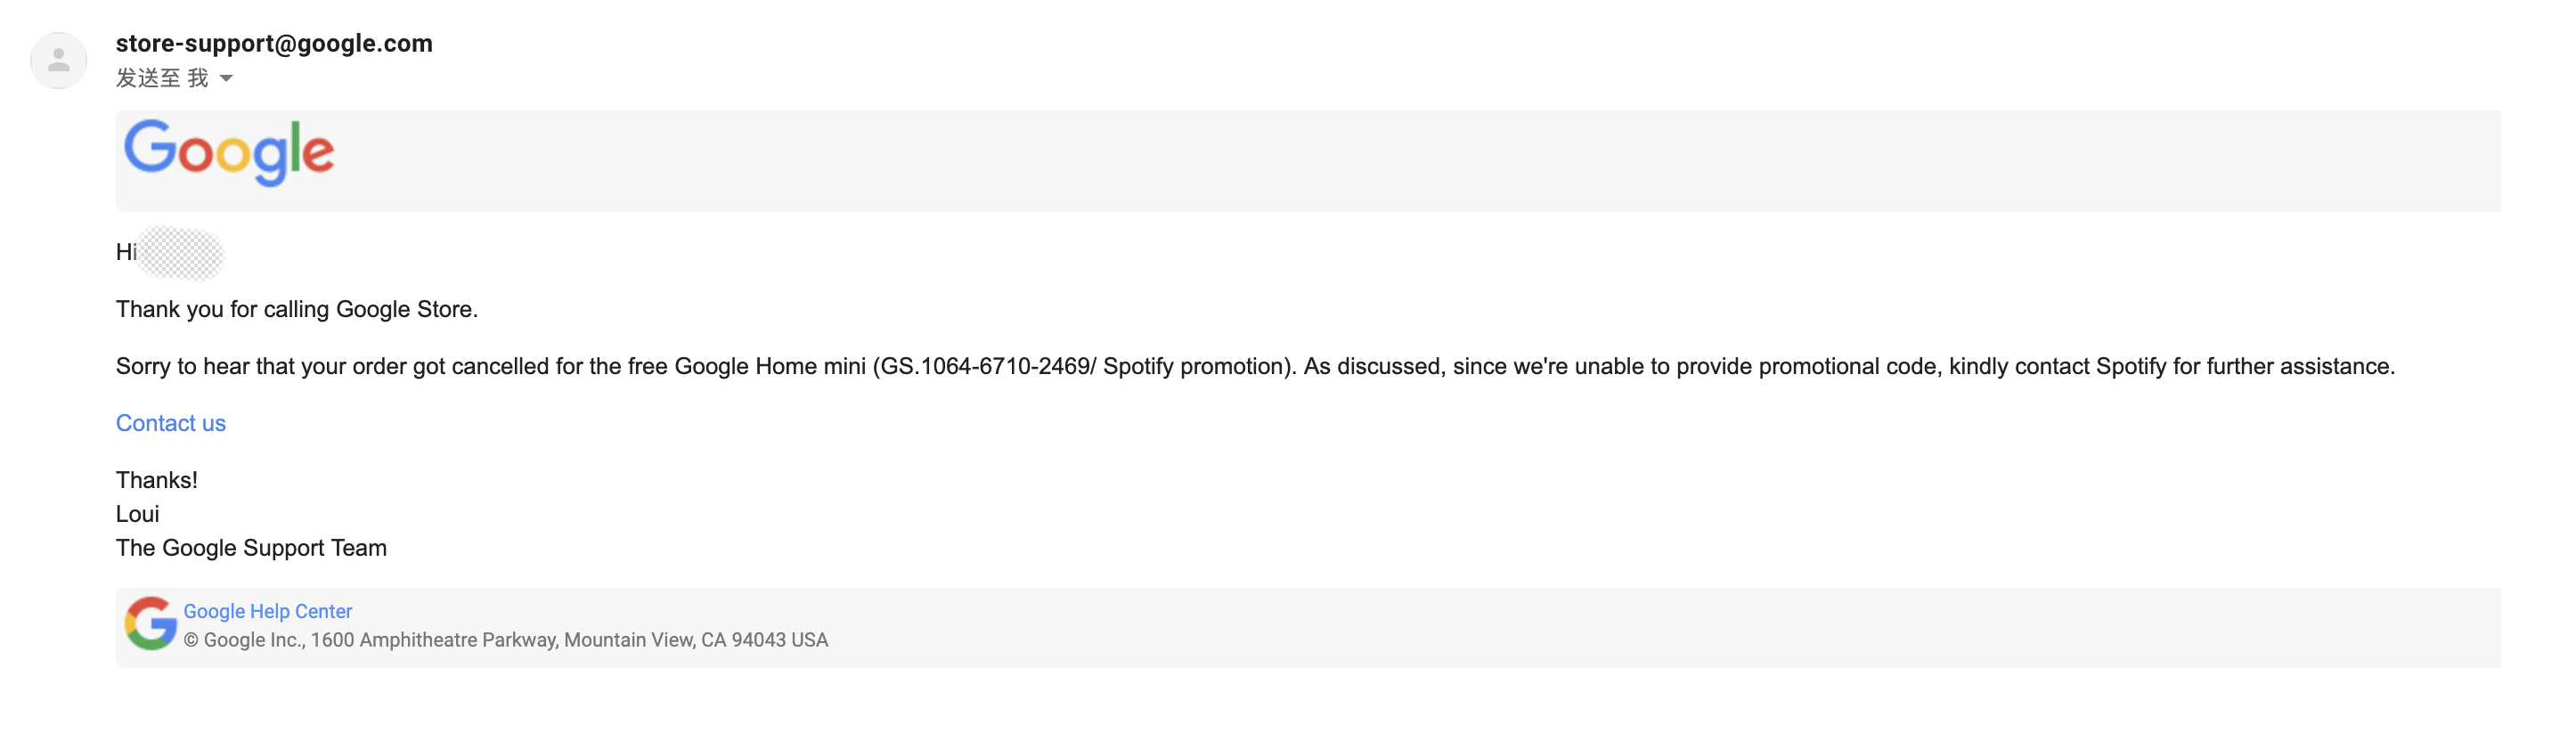The height and width of the screenshot is (741, 2576).
Task: Open the Contact us link
Action: point(171,423)
